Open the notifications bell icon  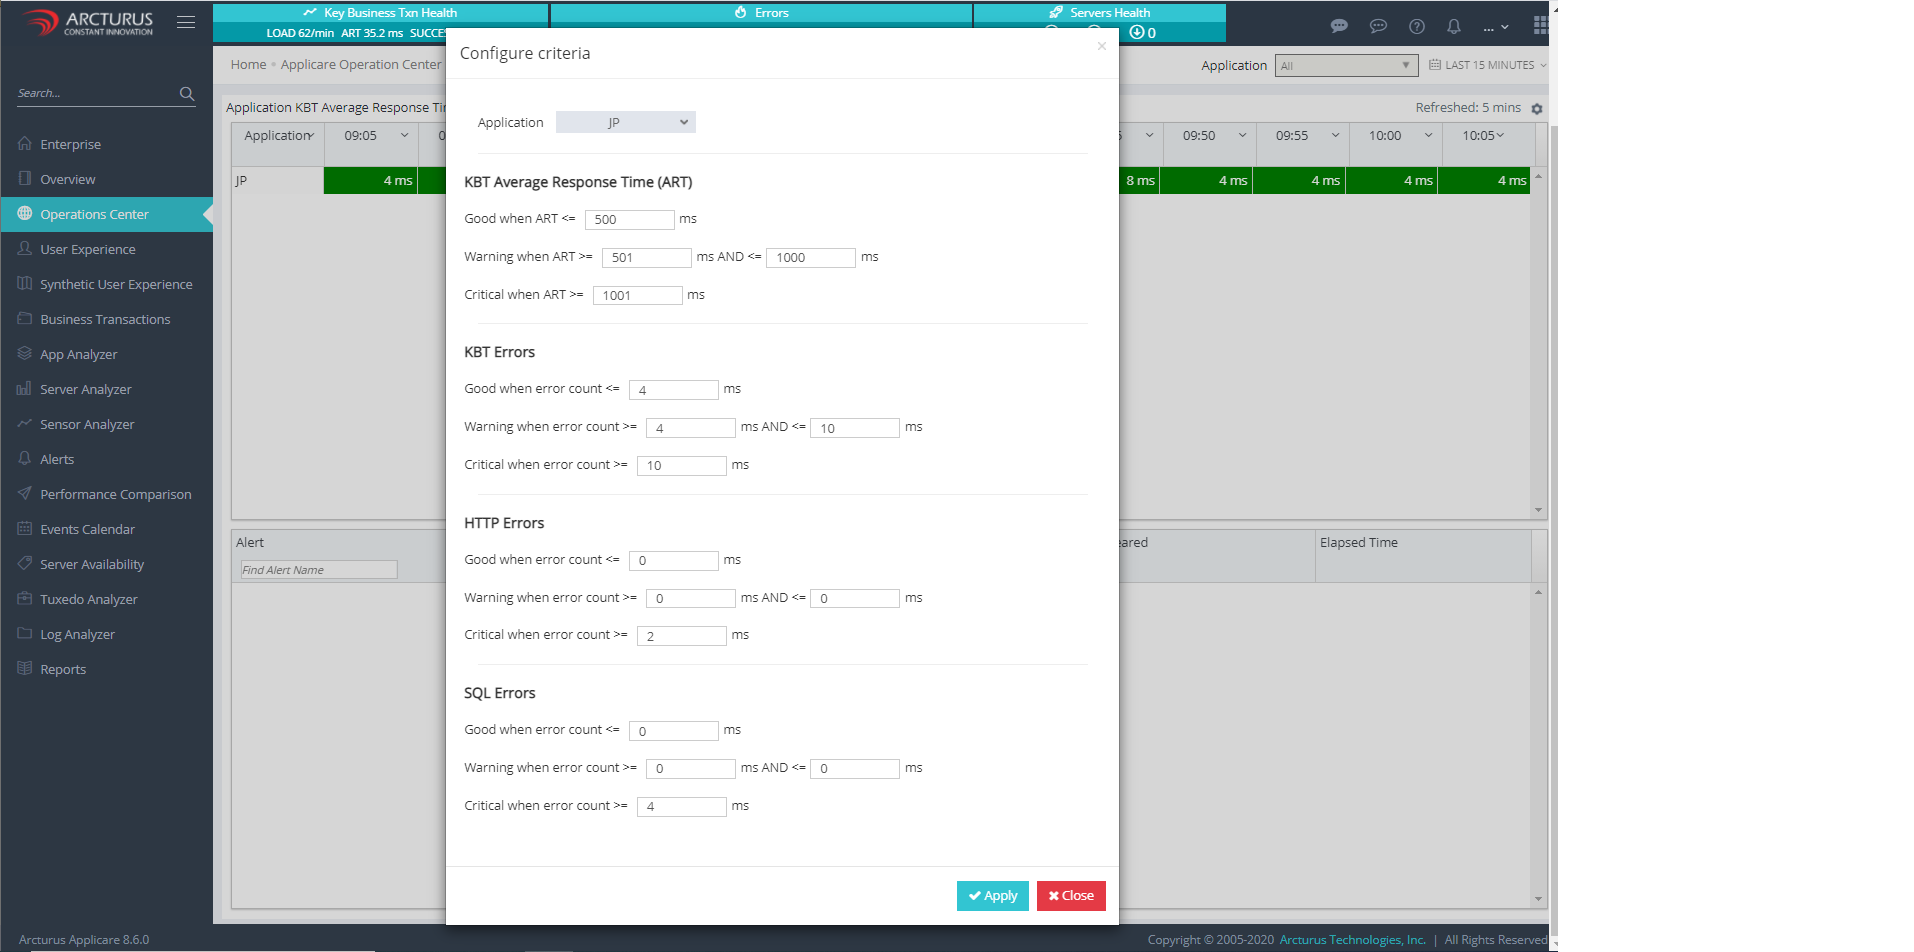pyautogui.click(x=1454, y=27)
